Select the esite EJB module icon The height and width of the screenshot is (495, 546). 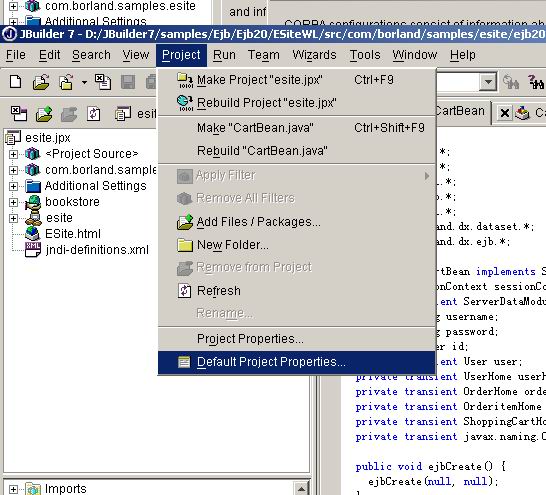pyautogui.click(x=33, y=218)
